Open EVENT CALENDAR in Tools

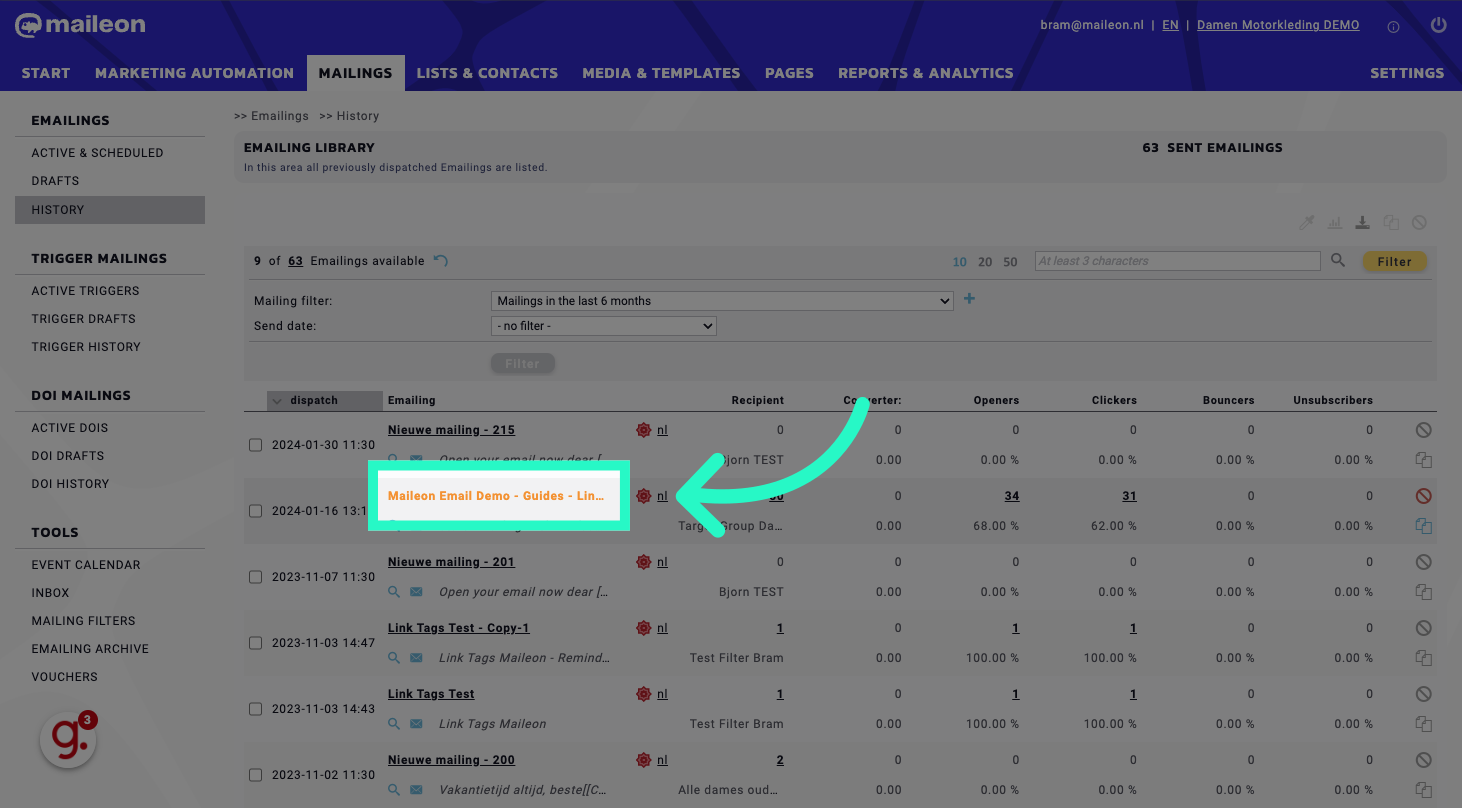click(86, 565)
